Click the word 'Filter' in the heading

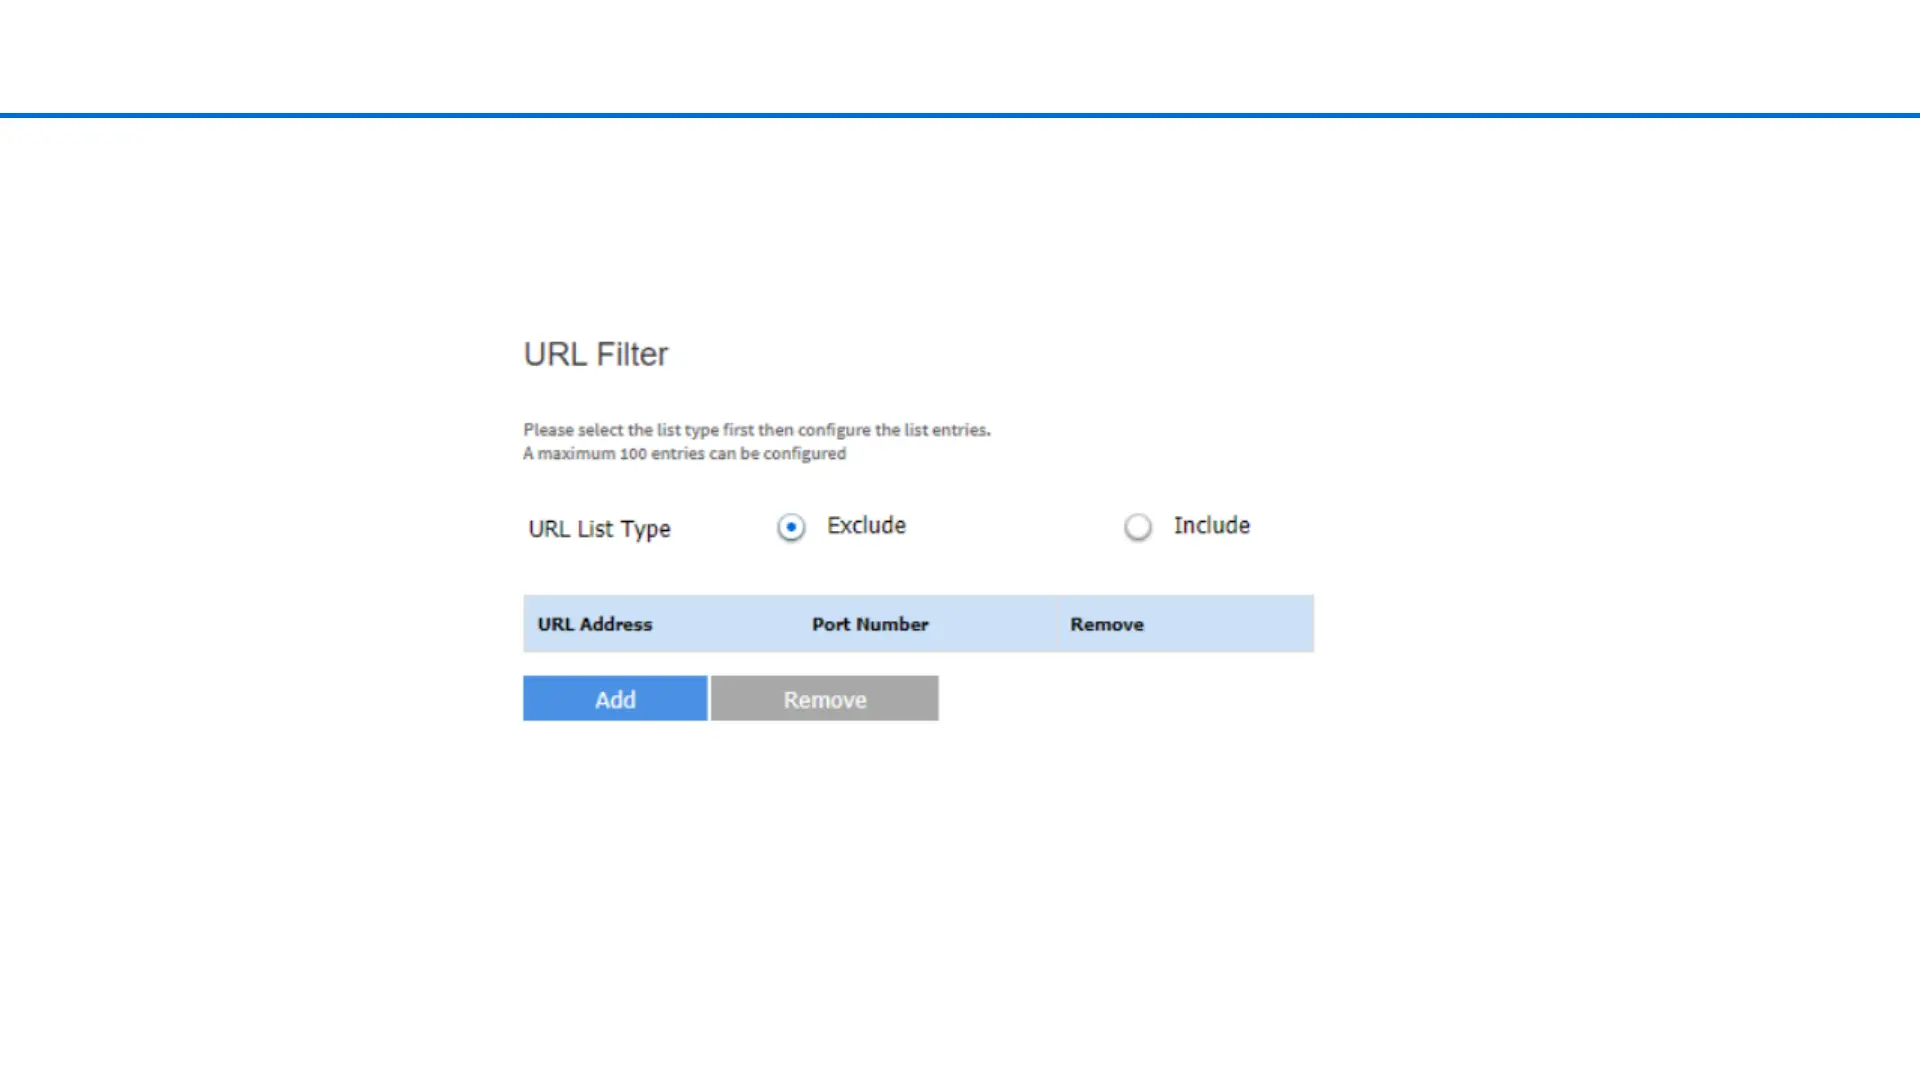click(632, 354)
